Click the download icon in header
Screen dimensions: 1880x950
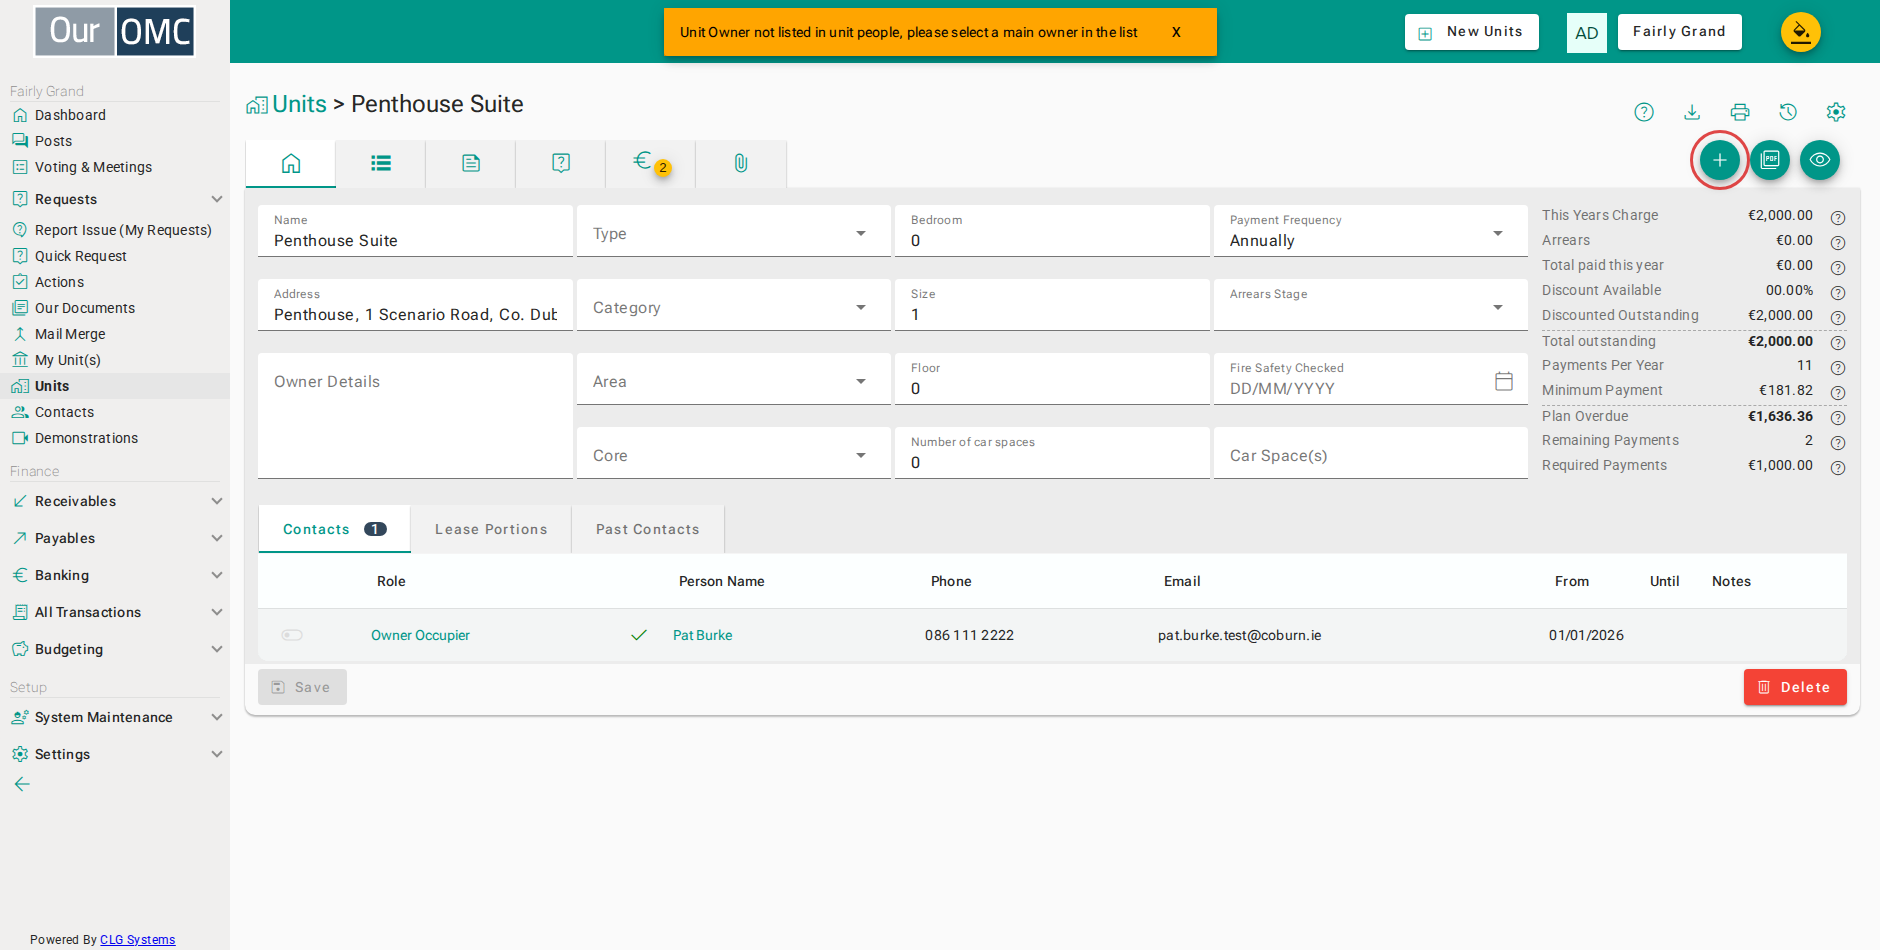point(1692,112)
